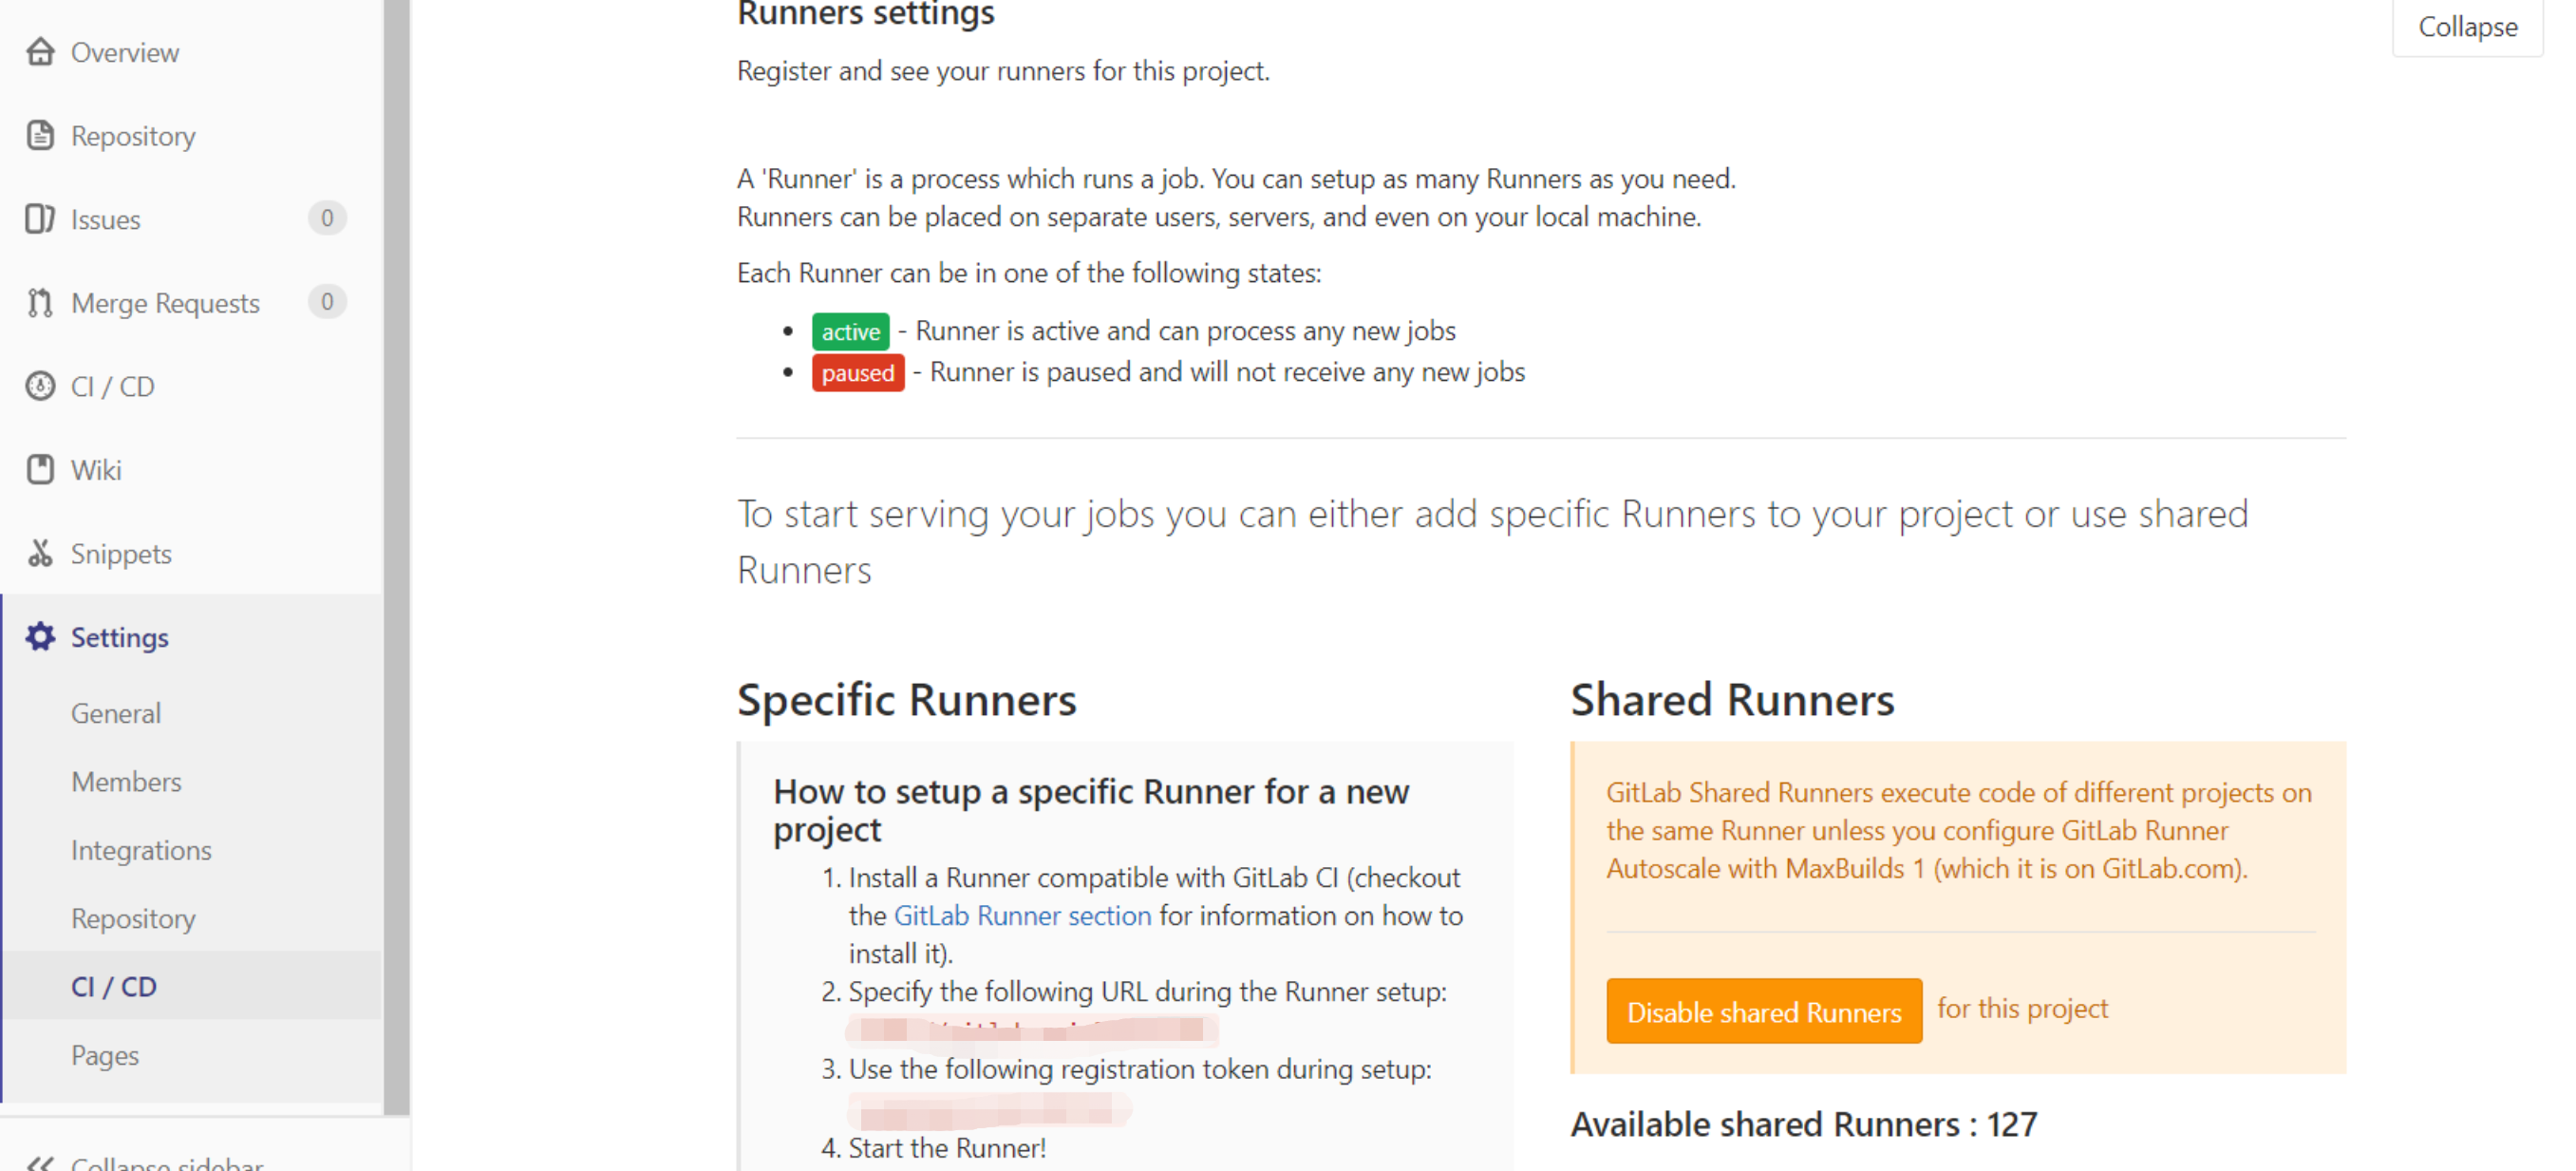Click the Repository document icon in sidebar
This screenshot has height=1171, width=2576.
(x=40, y=135)
